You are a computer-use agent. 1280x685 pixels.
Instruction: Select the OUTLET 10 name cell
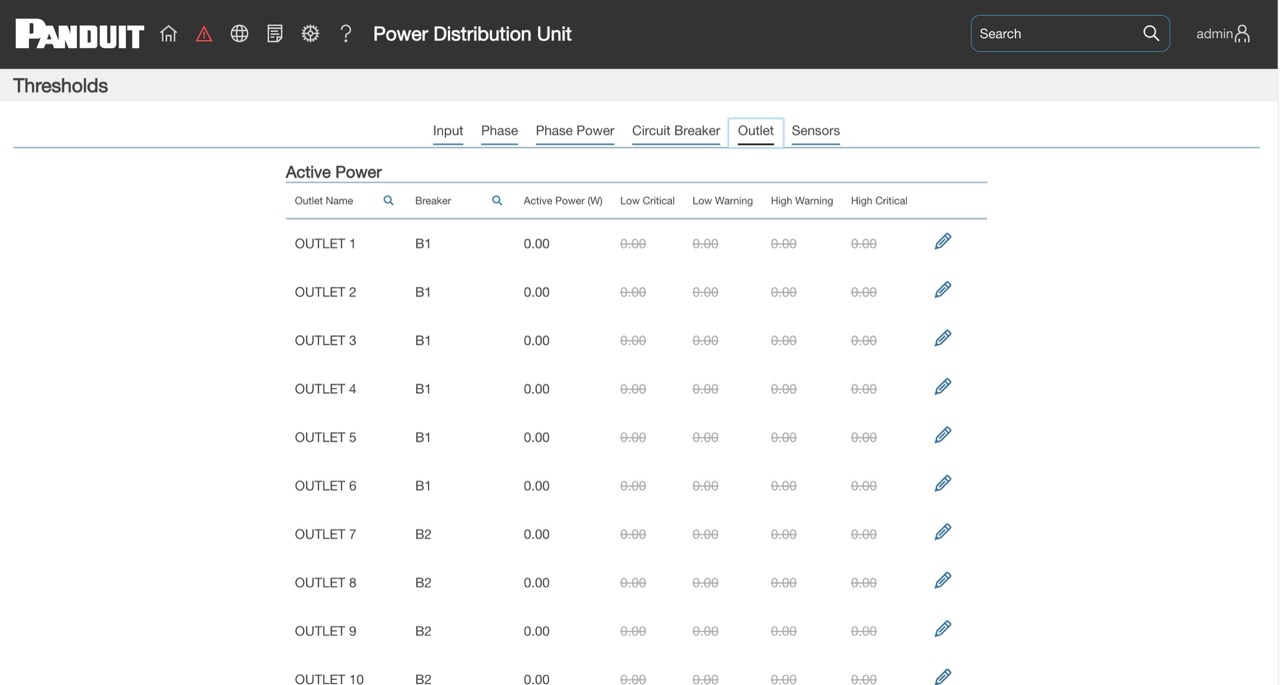(329, 679)
